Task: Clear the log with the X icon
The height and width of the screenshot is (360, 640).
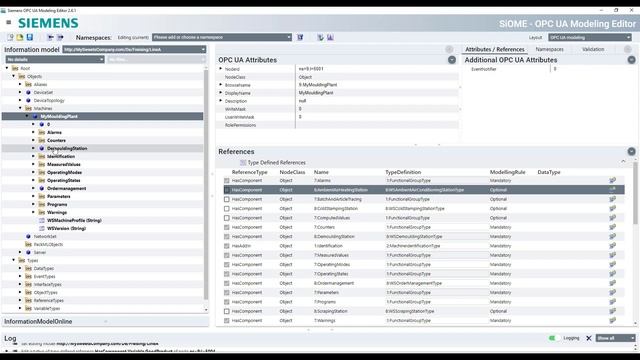Action: (x=589, y=338)
